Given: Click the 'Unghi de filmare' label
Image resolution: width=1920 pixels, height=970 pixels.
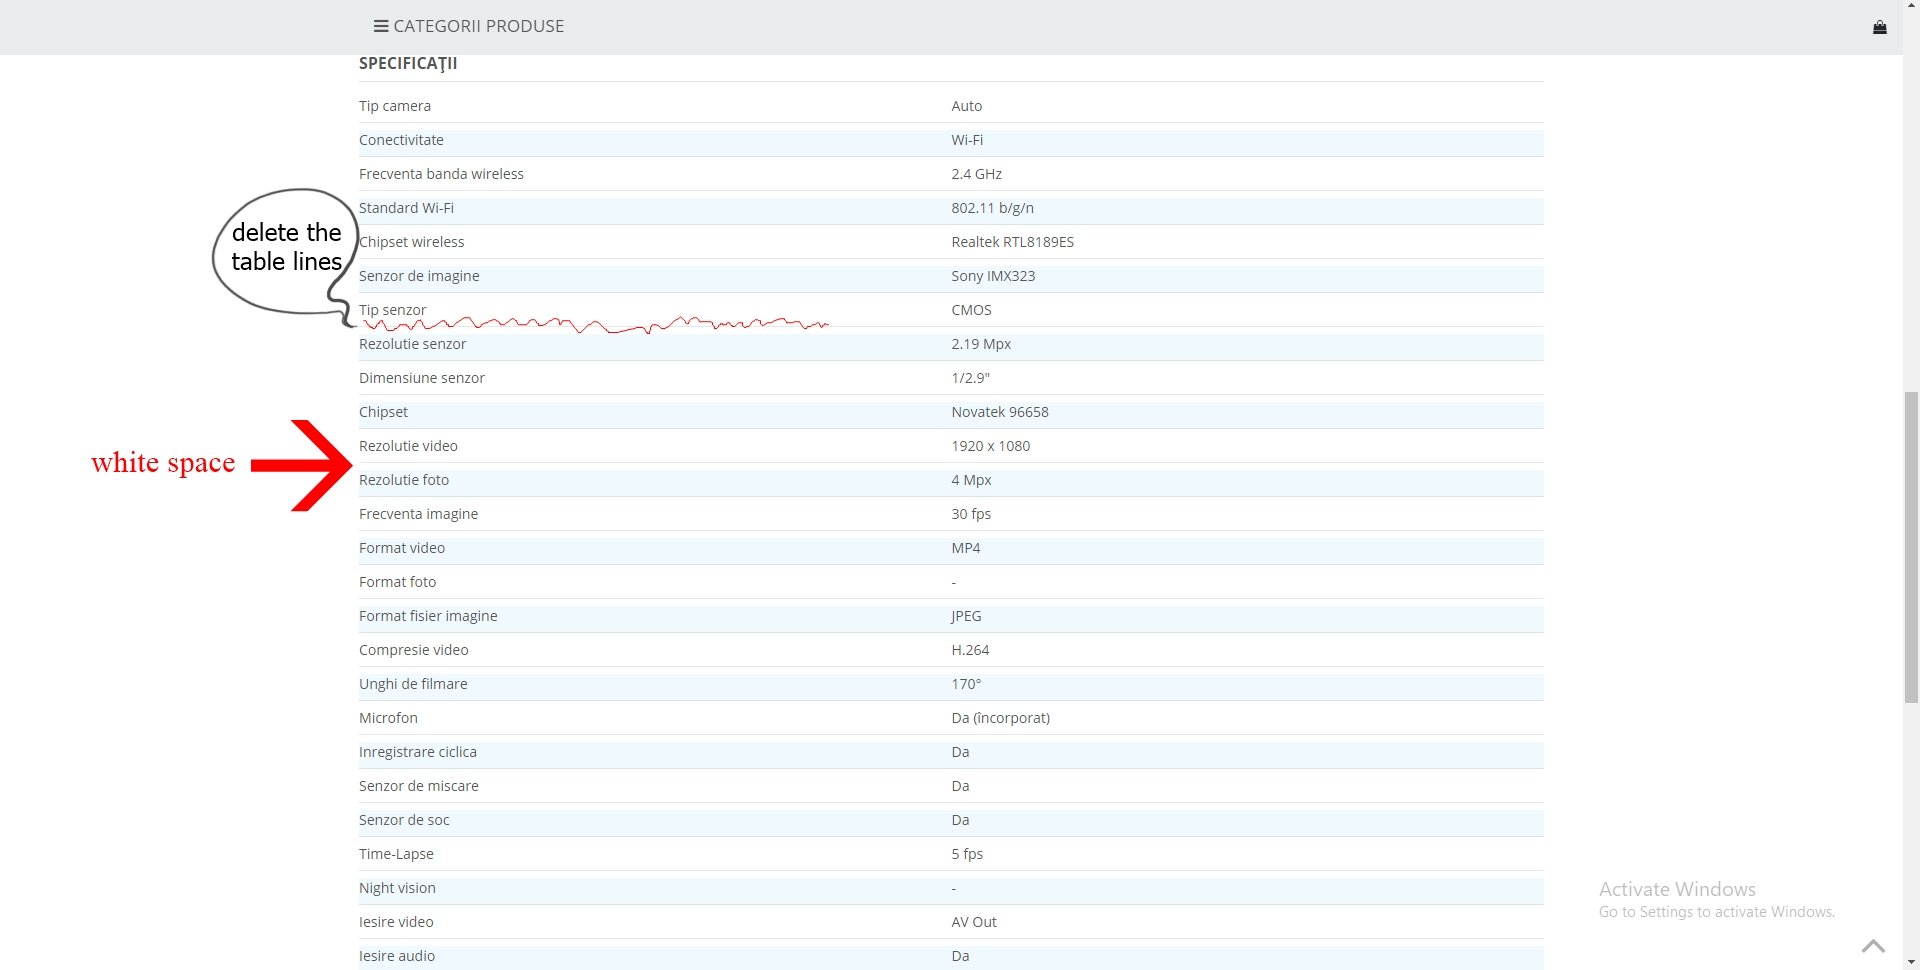Looking at the screenshot, I should pos(413,684).
